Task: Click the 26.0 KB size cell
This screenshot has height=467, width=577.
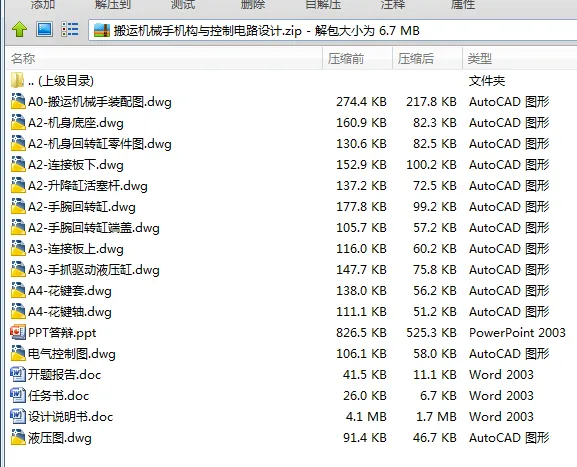Action: 365,395
